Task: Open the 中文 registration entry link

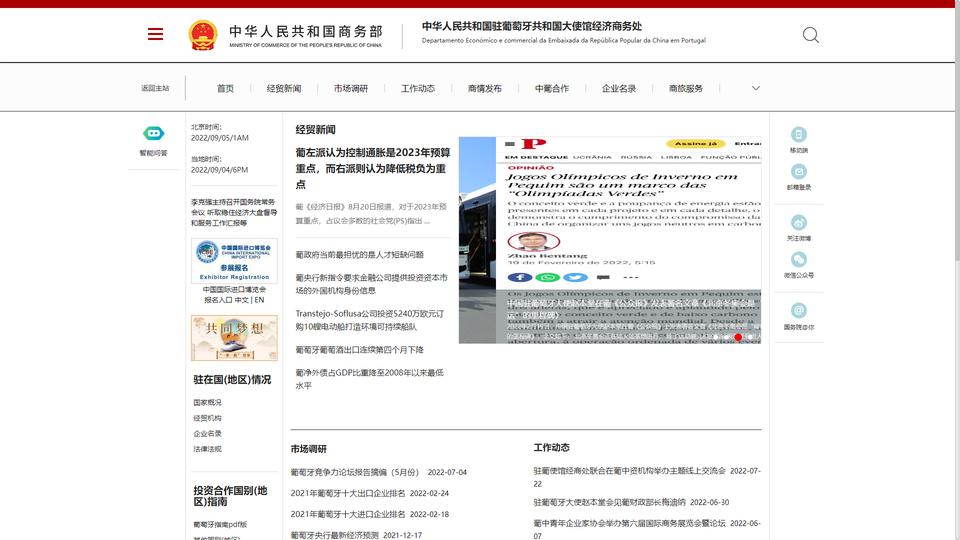Action: [242, 300]
